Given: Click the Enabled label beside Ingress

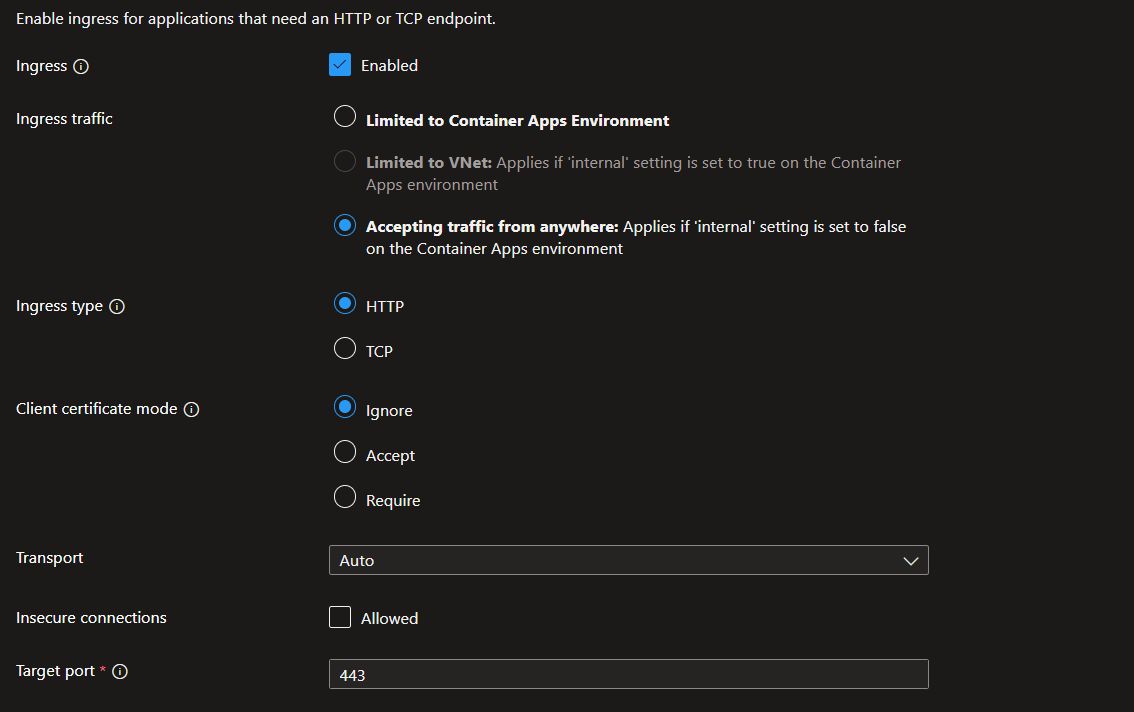Looking at the screenshot, I should click(x=389, y=66).
